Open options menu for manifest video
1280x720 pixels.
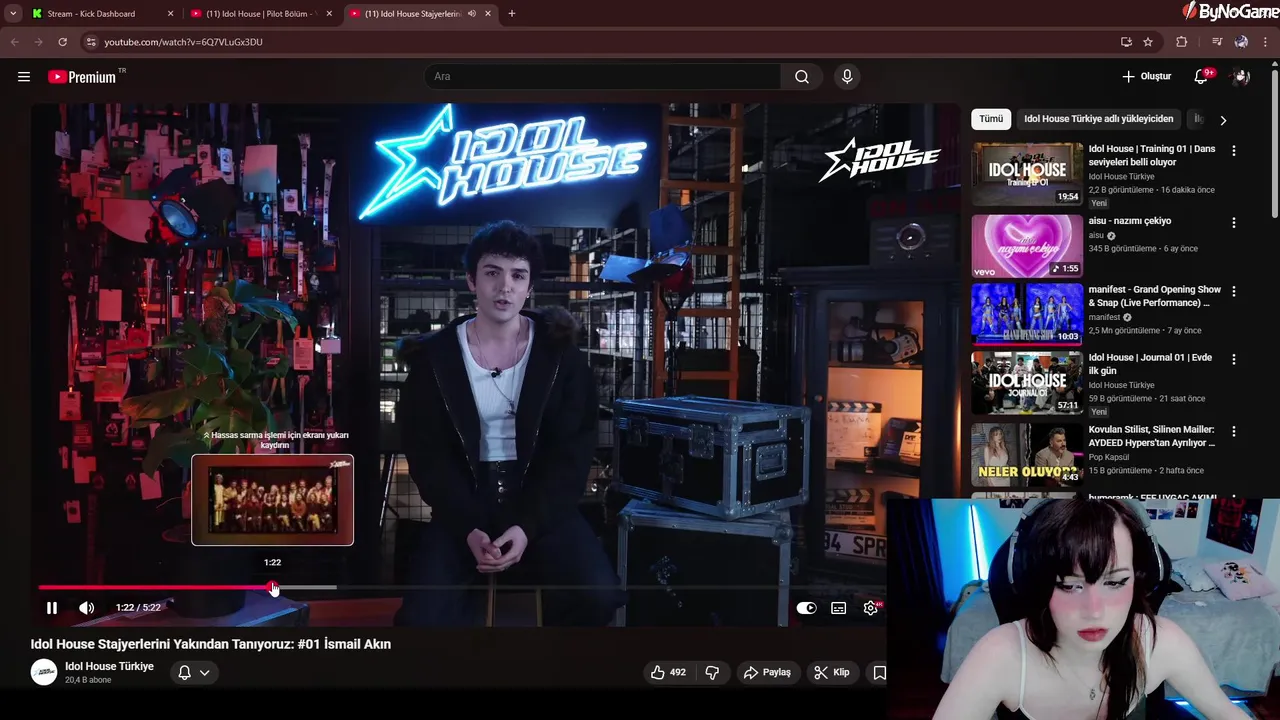1233,292
